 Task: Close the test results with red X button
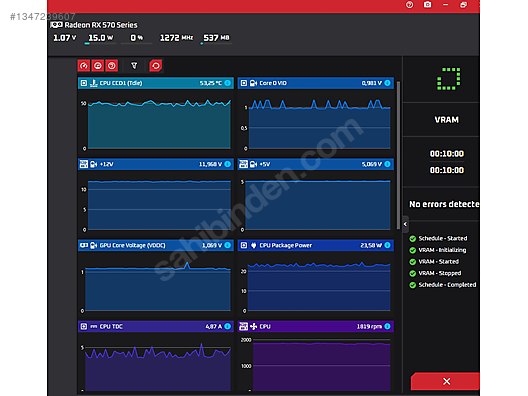[x=447, y=381]
